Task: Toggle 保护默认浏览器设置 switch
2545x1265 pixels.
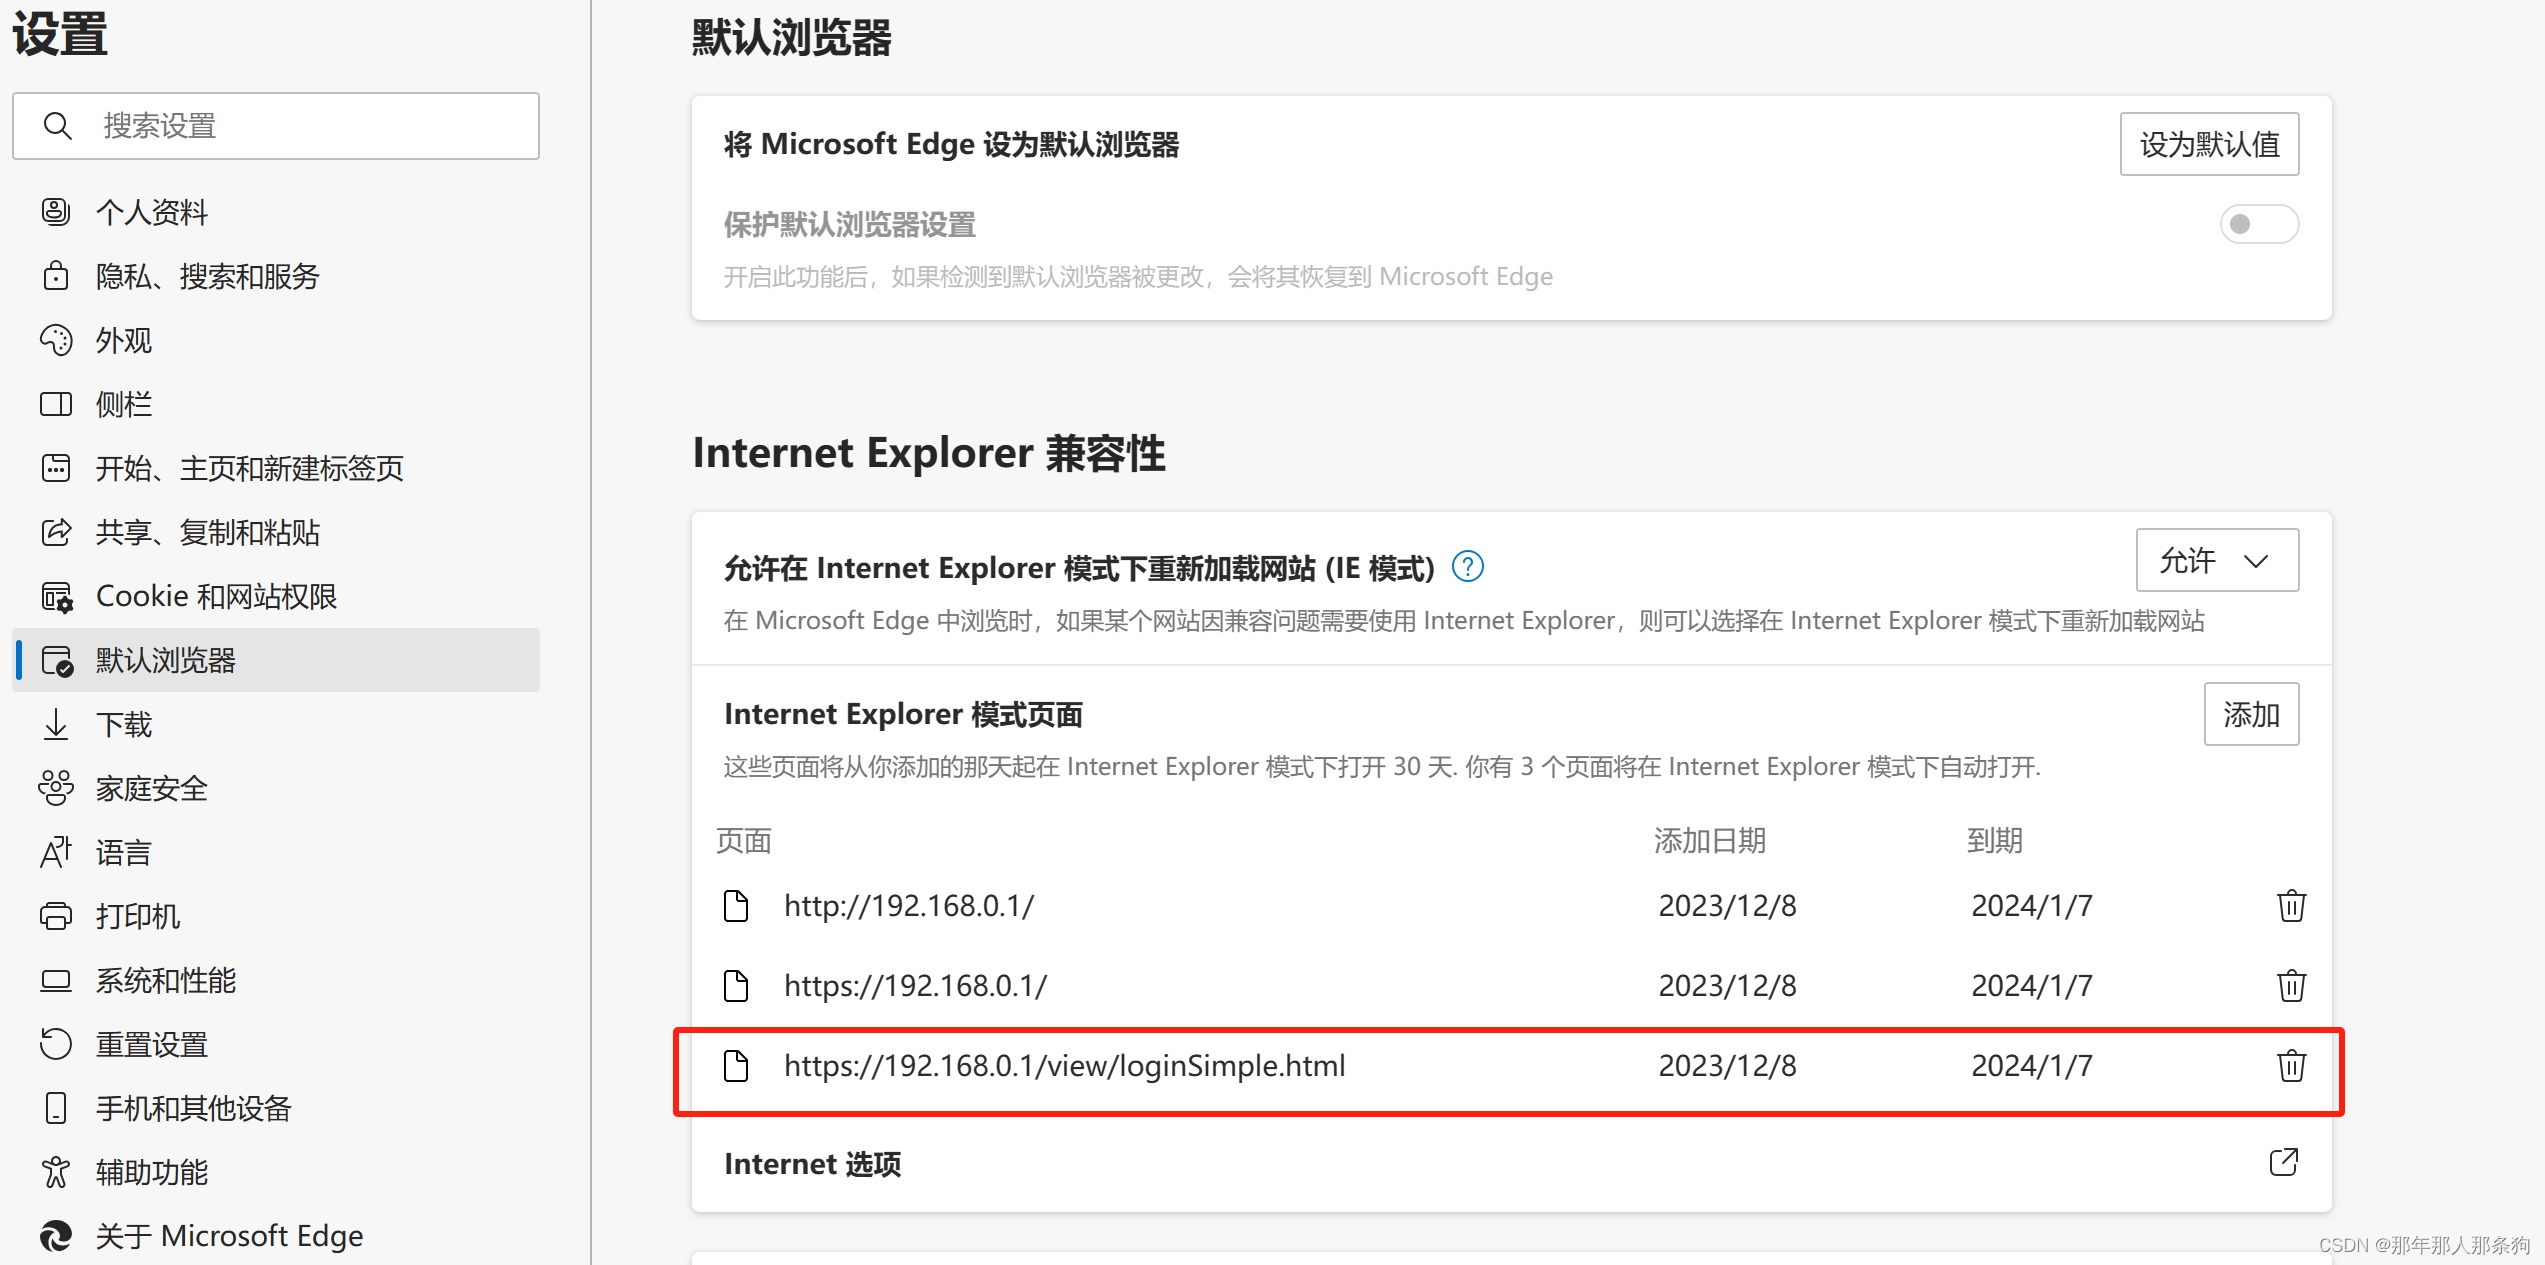Action: (x=2259, y=224)
